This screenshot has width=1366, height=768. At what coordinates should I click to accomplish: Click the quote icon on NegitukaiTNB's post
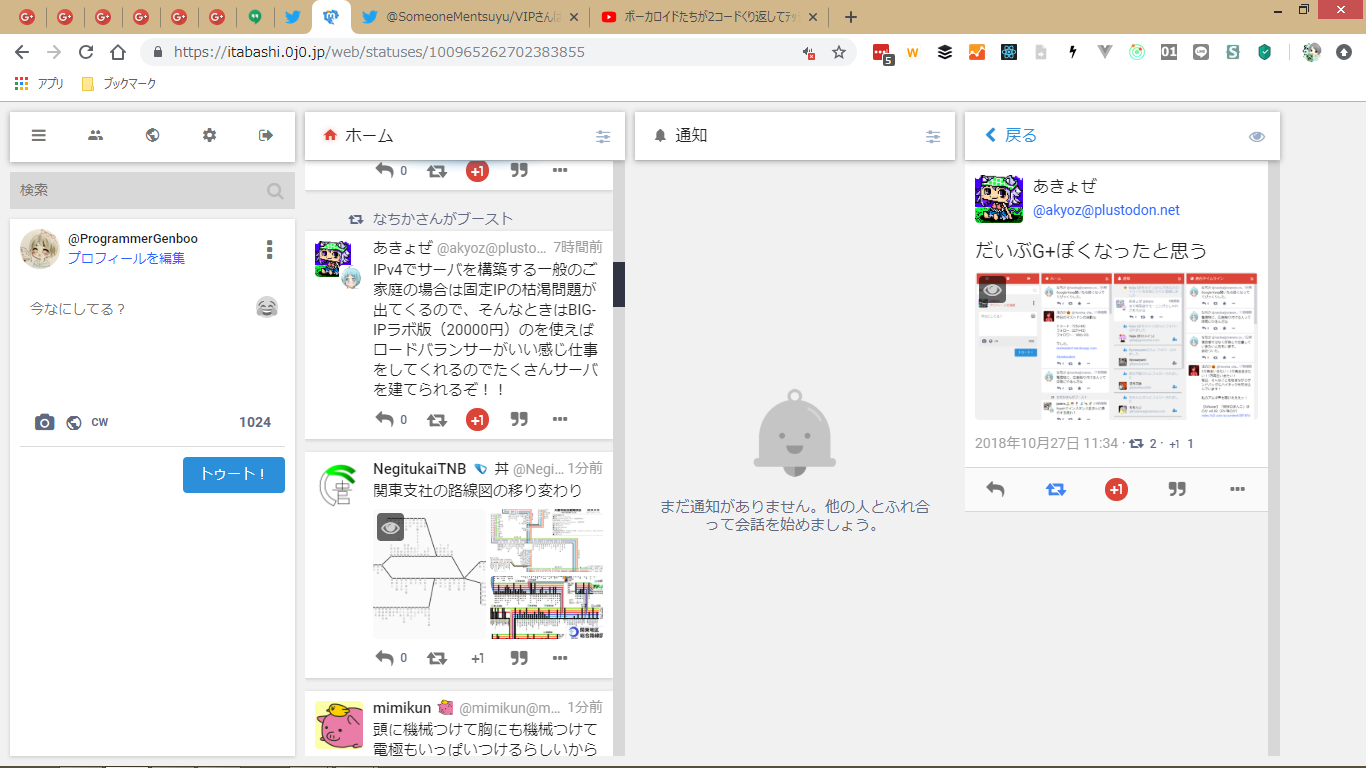pos(519,658)
